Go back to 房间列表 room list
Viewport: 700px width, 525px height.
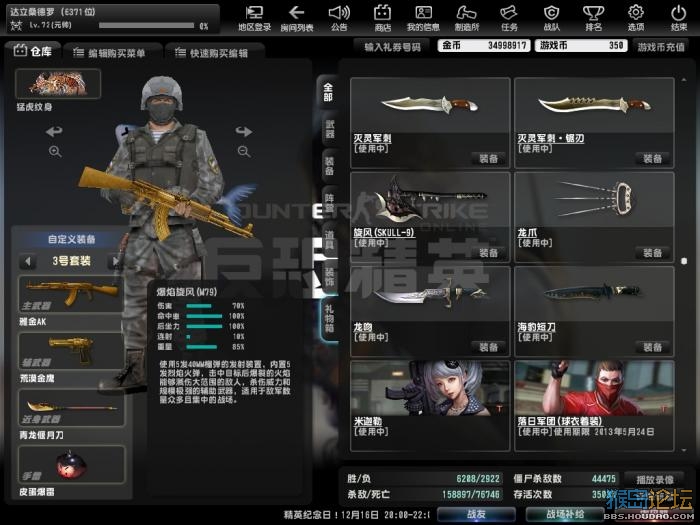(x=297, y=18)
